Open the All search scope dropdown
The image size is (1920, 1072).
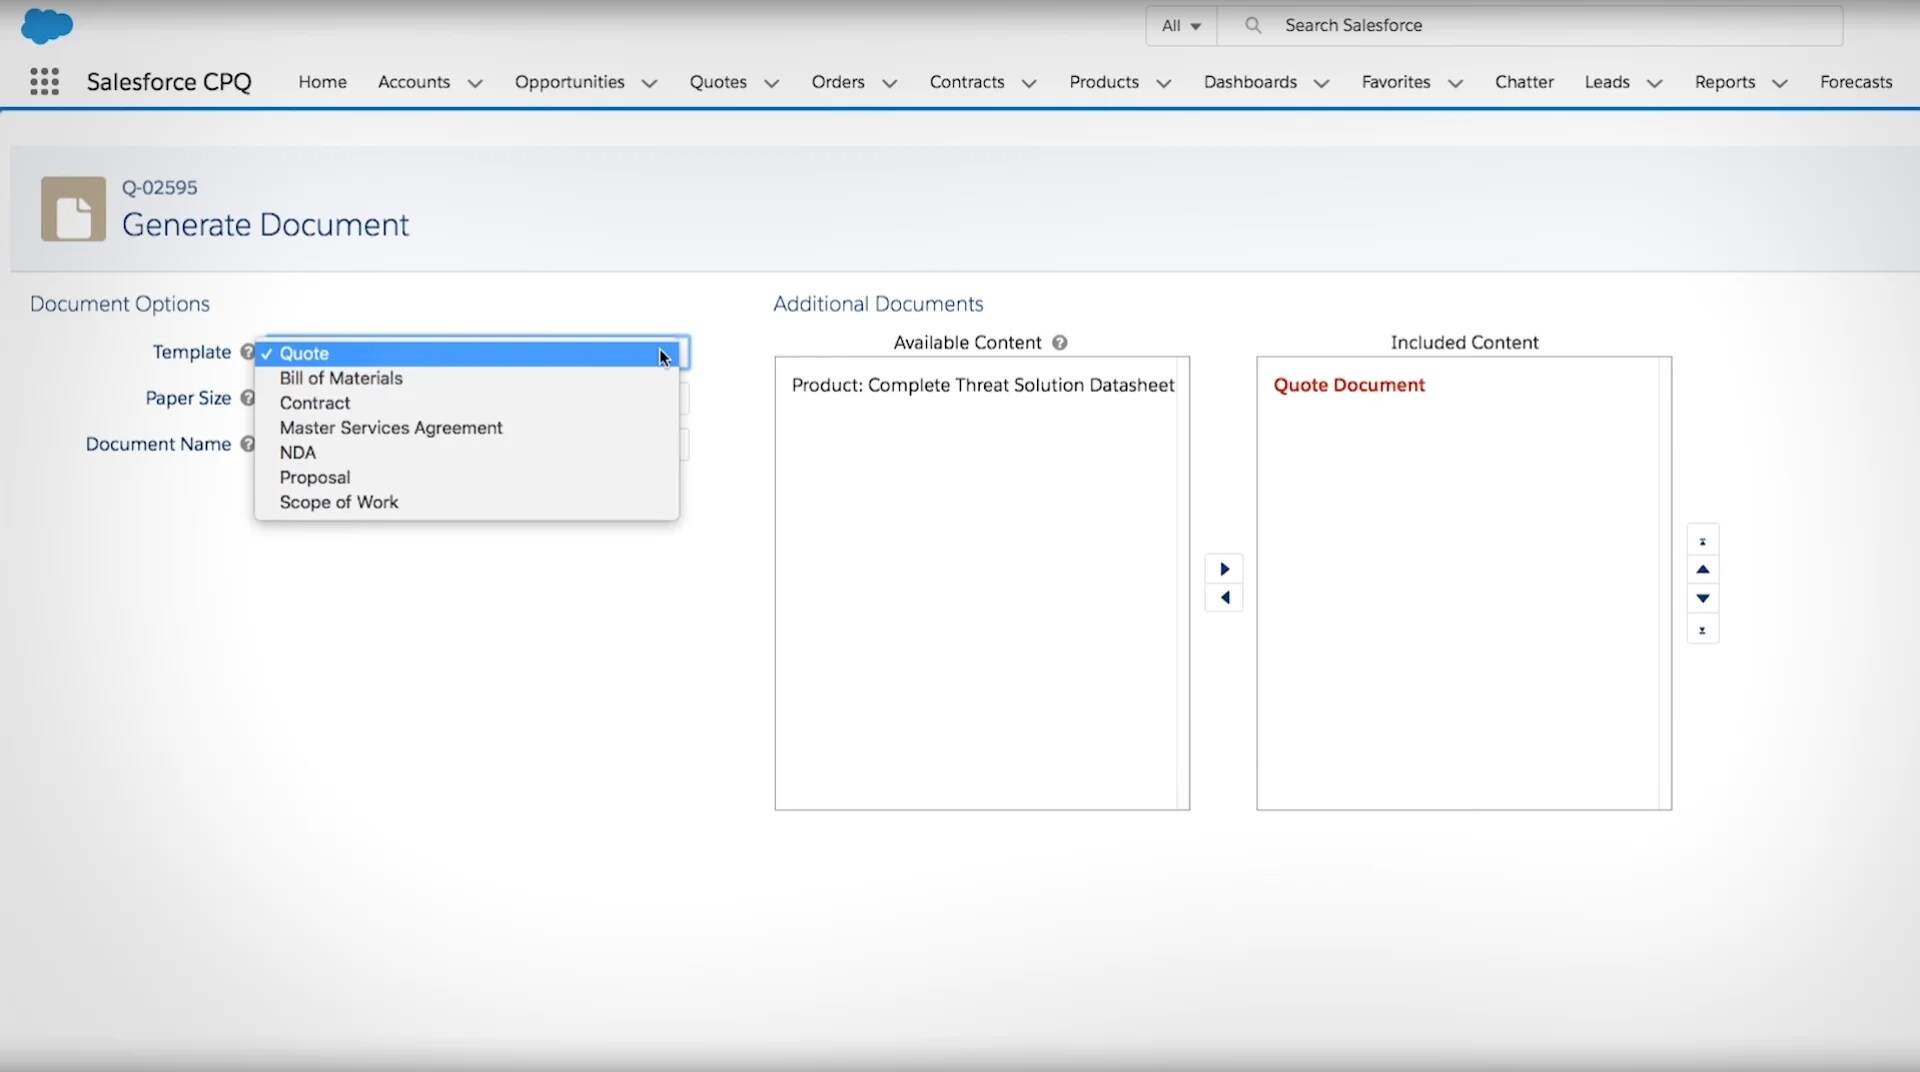[1181, 26]
